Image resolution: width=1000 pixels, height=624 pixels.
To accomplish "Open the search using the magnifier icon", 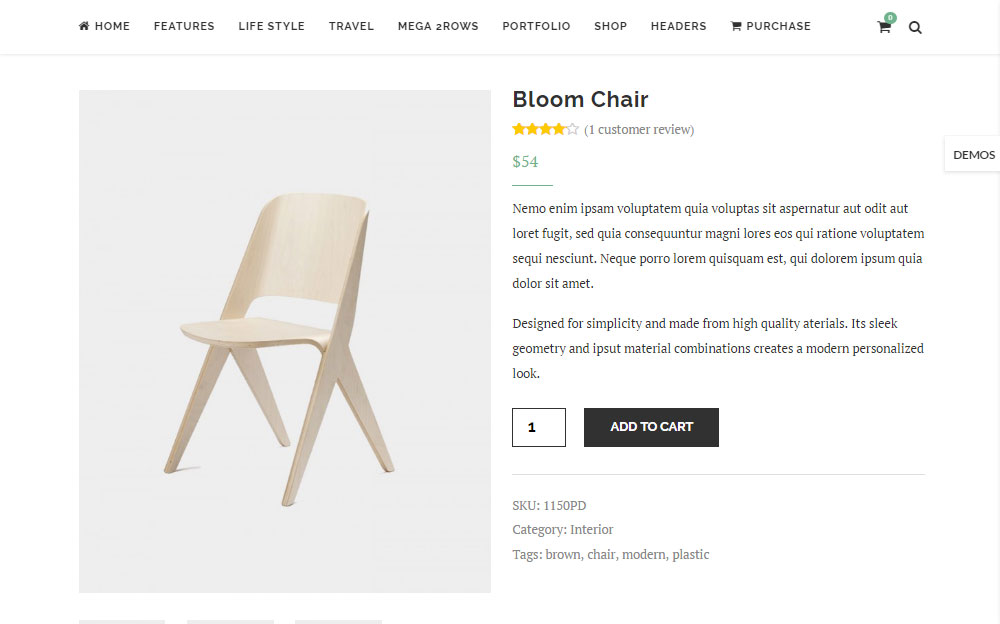I will [x=915, y=27].
